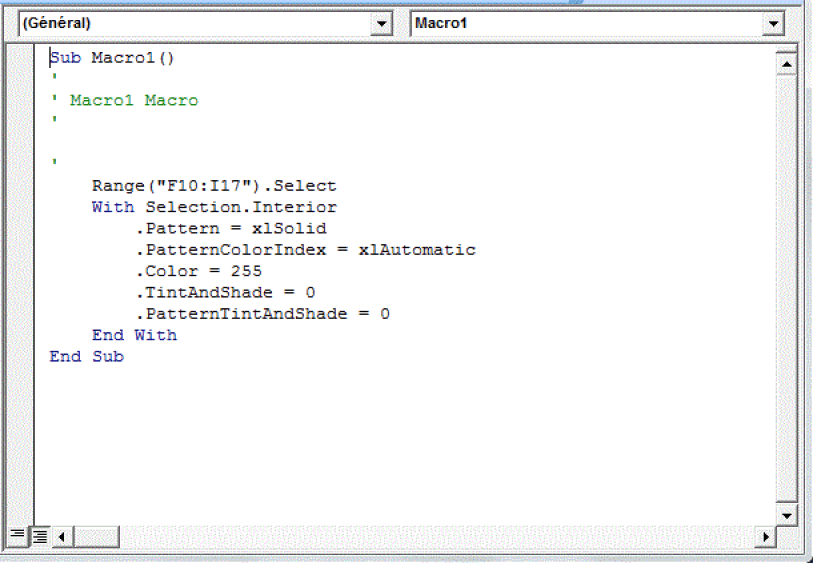Open the Macro1 procedure dropdown arrow
The height and width of the screenshot is (563, 813).
pyautogui.click(x=774, y=24)
